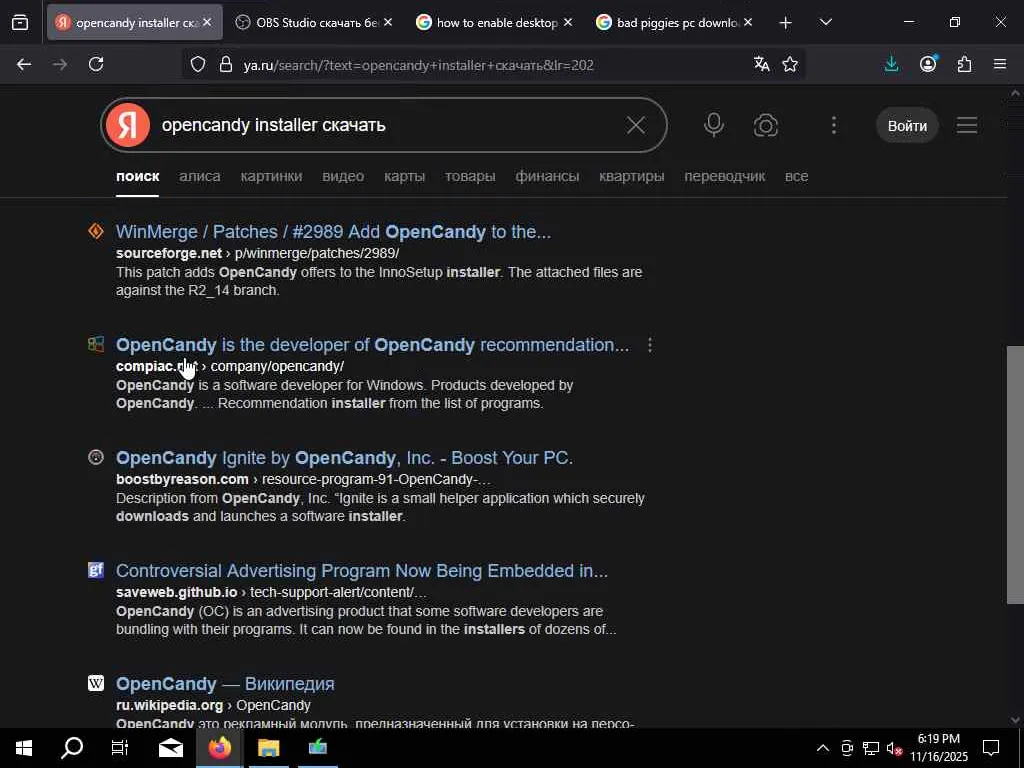Screen dimensions: 1024x768
Task: Open taskbar clock showing 6:19 PM
Action: (939, 748)
